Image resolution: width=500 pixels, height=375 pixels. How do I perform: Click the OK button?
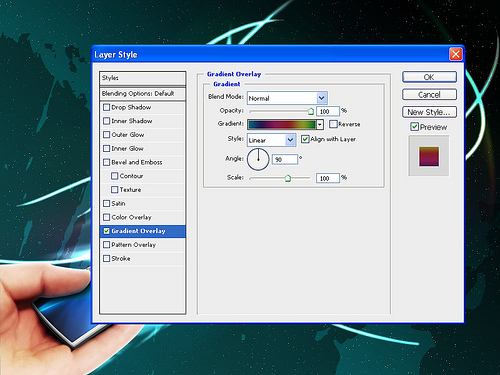[429, 77]
